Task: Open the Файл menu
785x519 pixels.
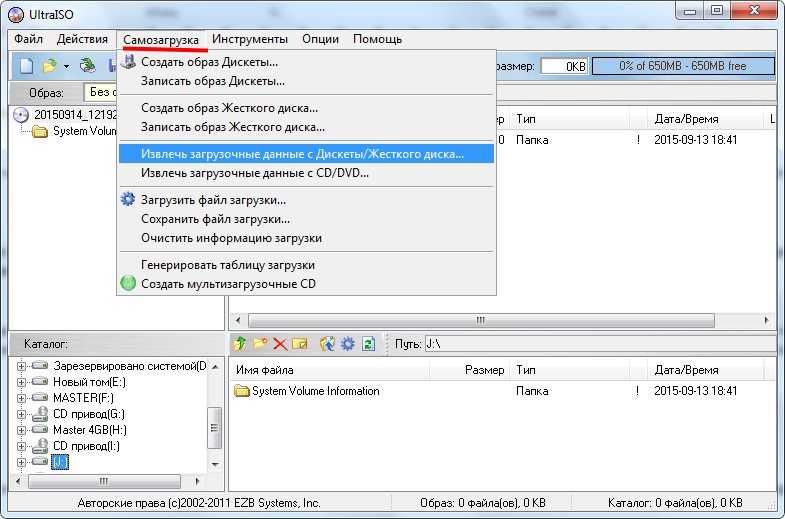Action: (x=28, y=39)
